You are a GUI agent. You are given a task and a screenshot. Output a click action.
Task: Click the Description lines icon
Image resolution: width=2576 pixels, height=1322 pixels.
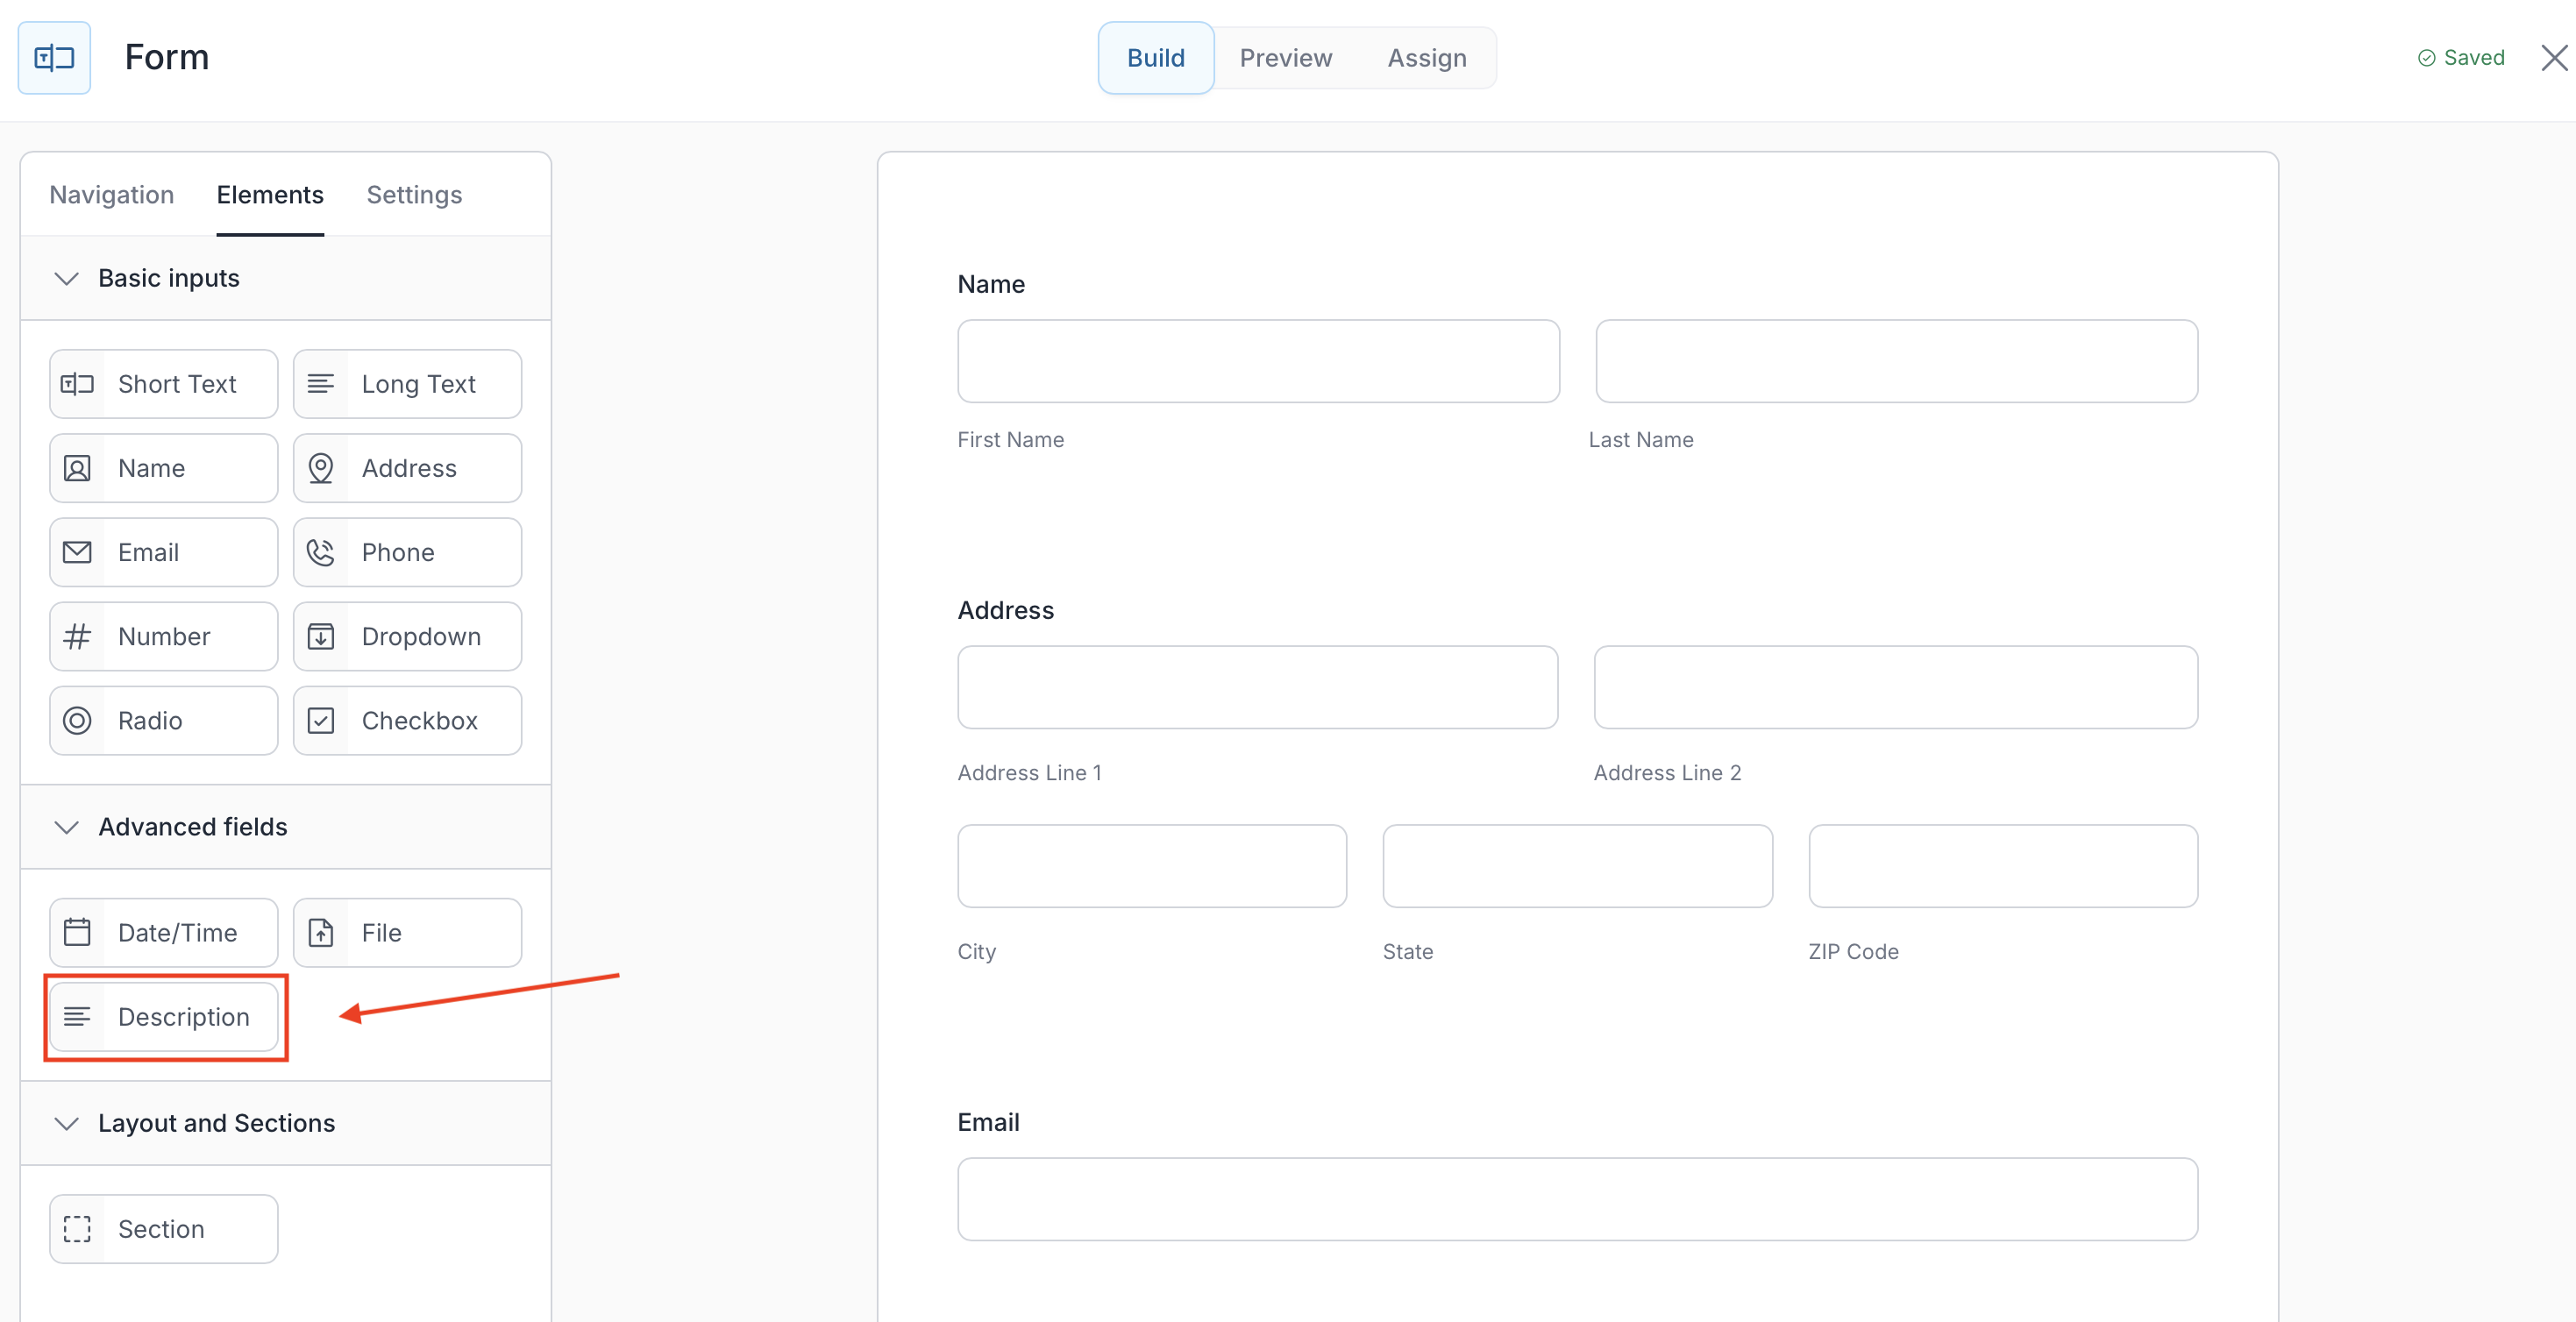point(77,1016)
